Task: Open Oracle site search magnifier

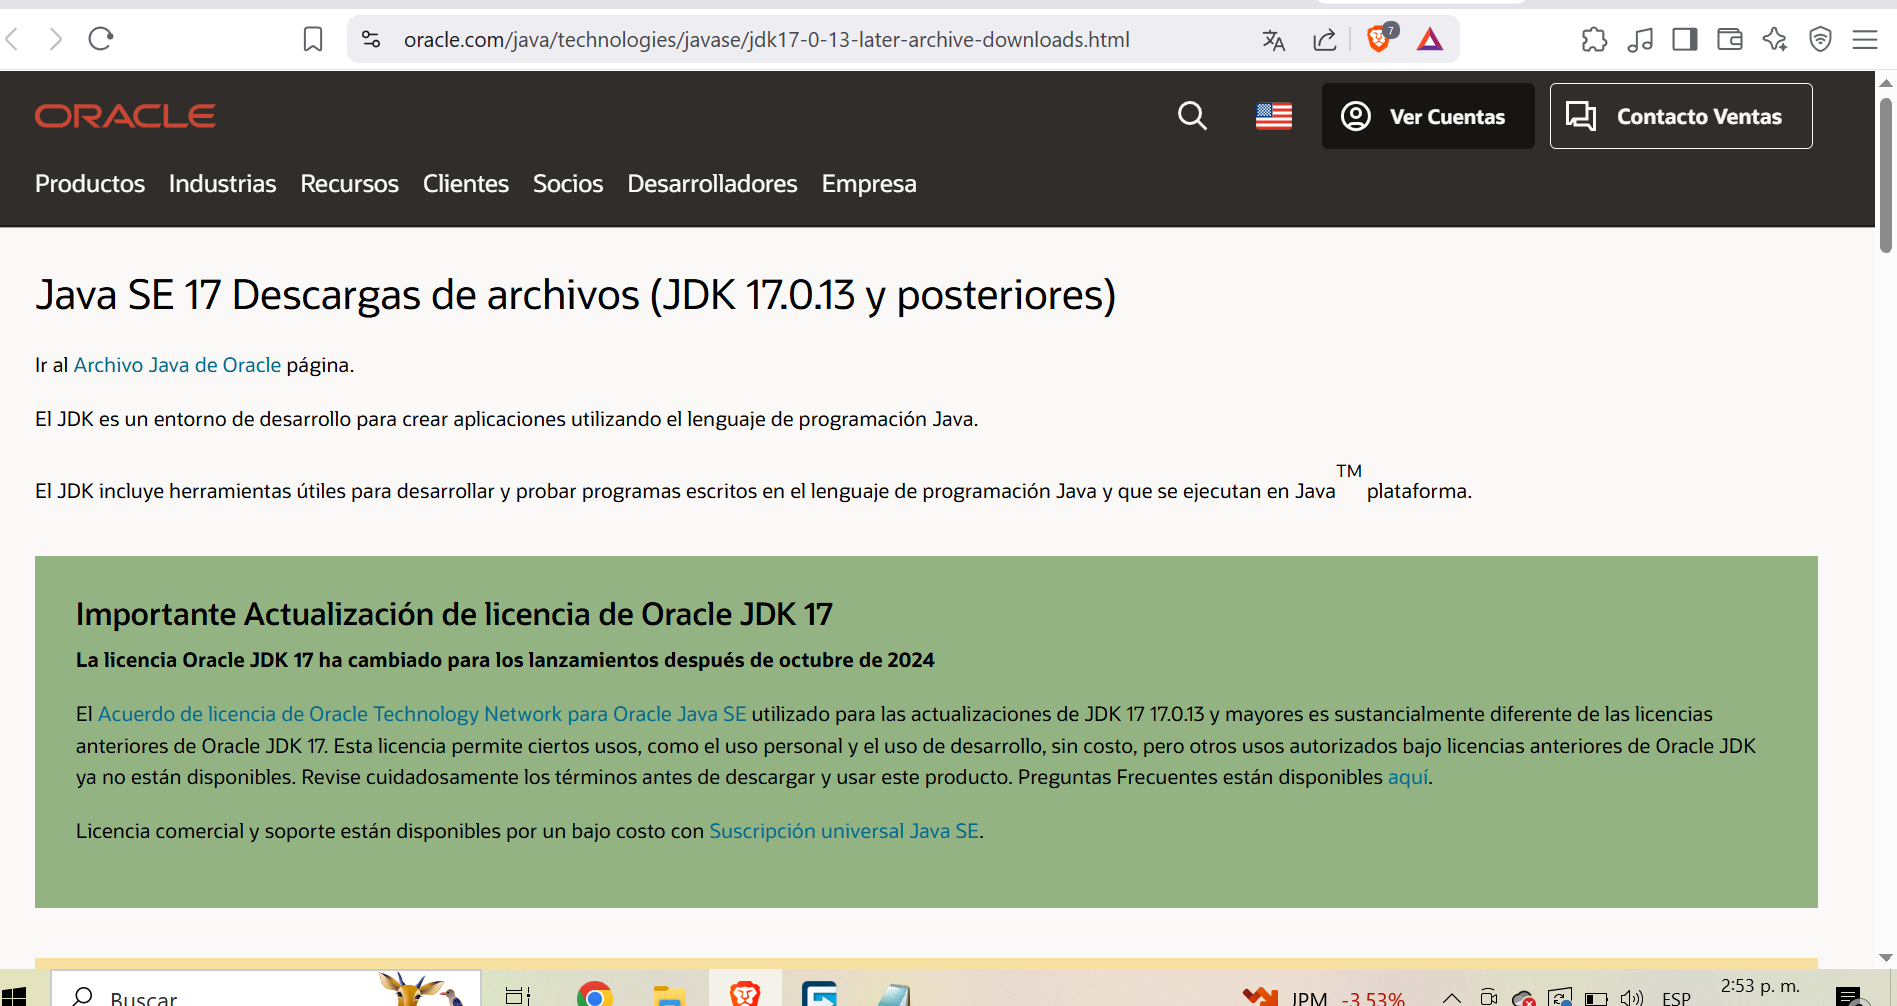Action: pyautogui.click(x=1192, y=116)
